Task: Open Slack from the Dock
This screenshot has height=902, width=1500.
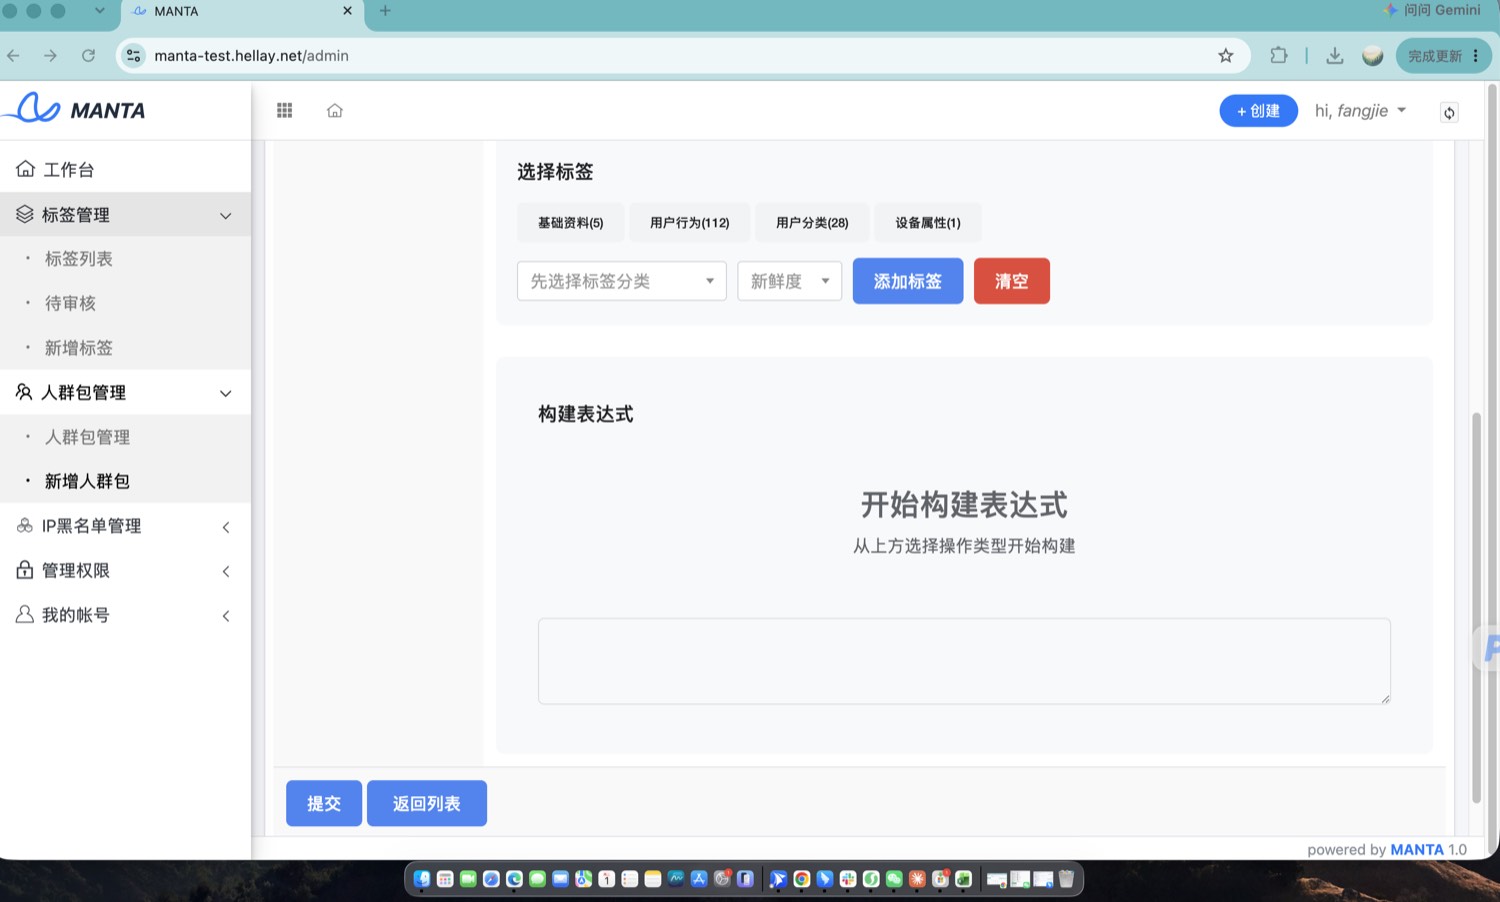Action: click(x=848, y=879)
